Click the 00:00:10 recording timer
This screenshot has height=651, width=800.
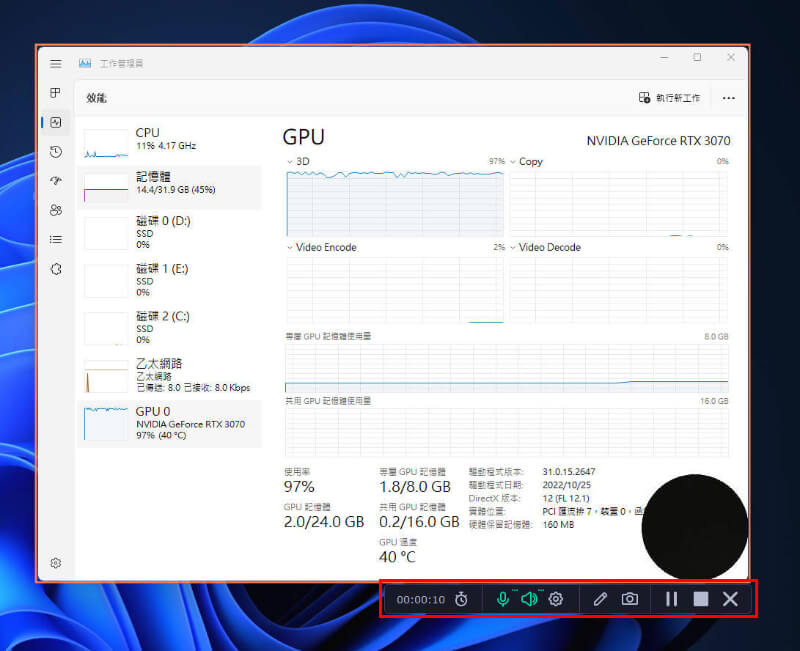[421, 599]
